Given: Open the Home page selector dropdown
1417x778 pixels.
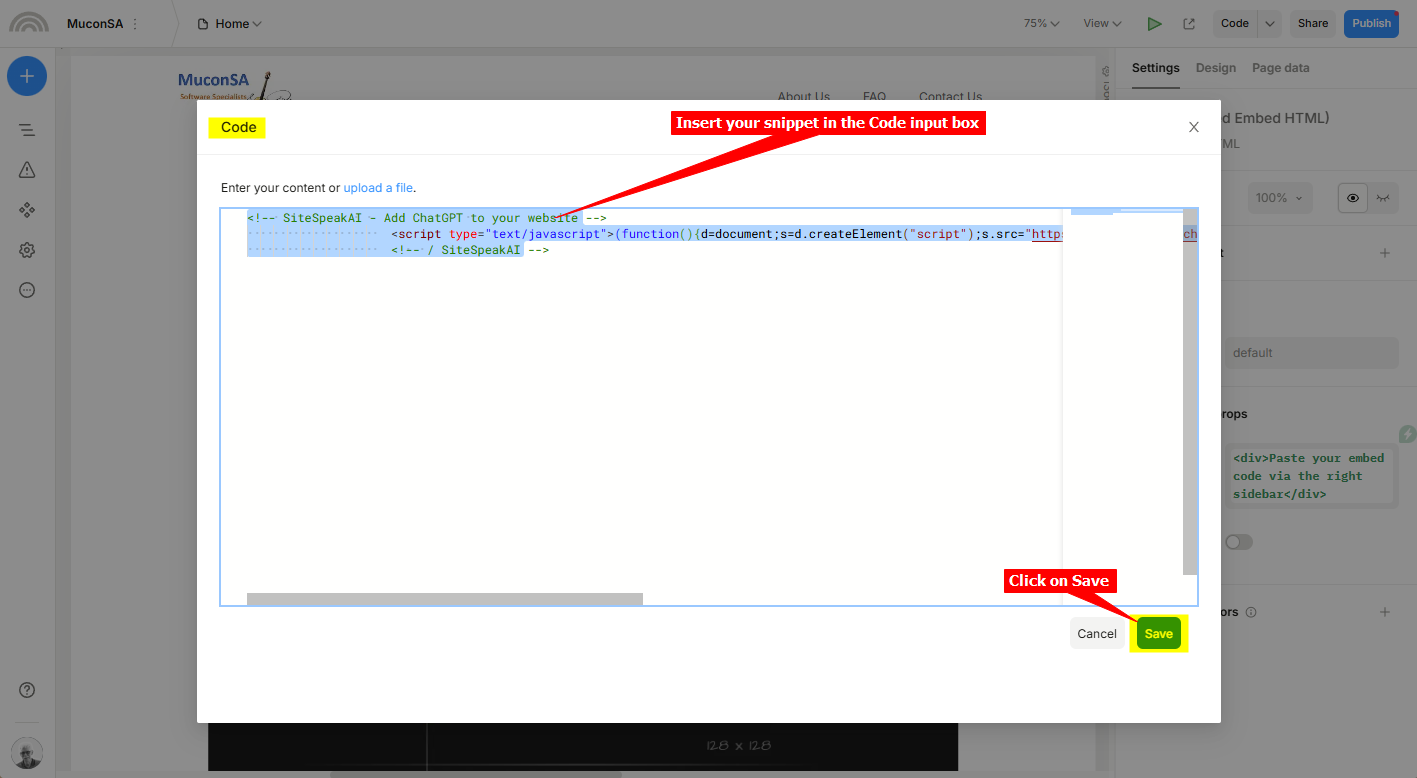Looking at the screenshot, I should [x=231, y=24].
